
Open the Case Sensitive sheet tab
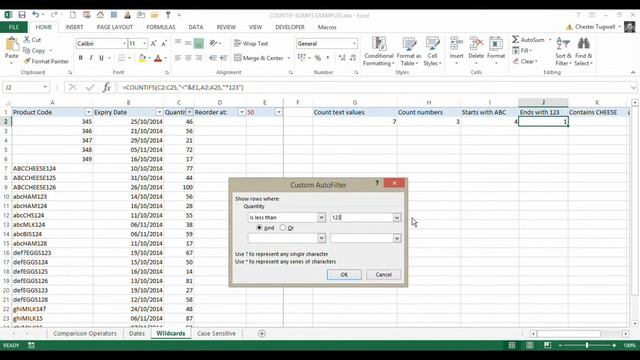[x=216, y=333]
